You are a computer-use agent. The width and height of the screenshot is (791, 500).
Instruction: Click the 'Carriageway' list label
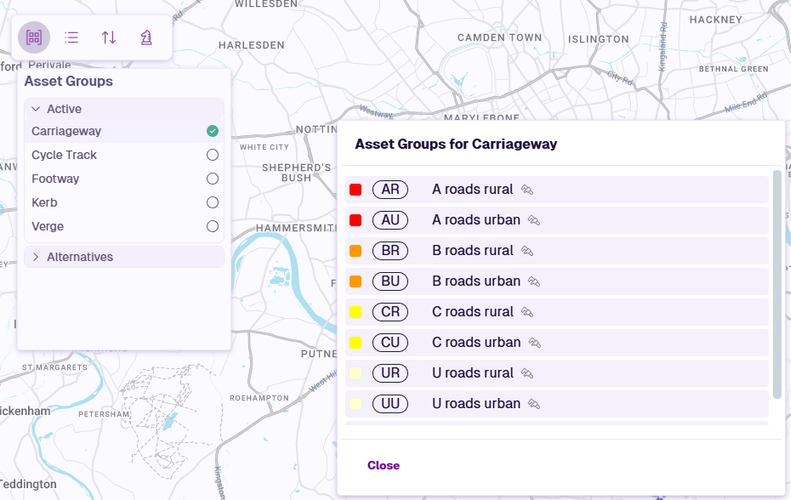tap(66, 131)
